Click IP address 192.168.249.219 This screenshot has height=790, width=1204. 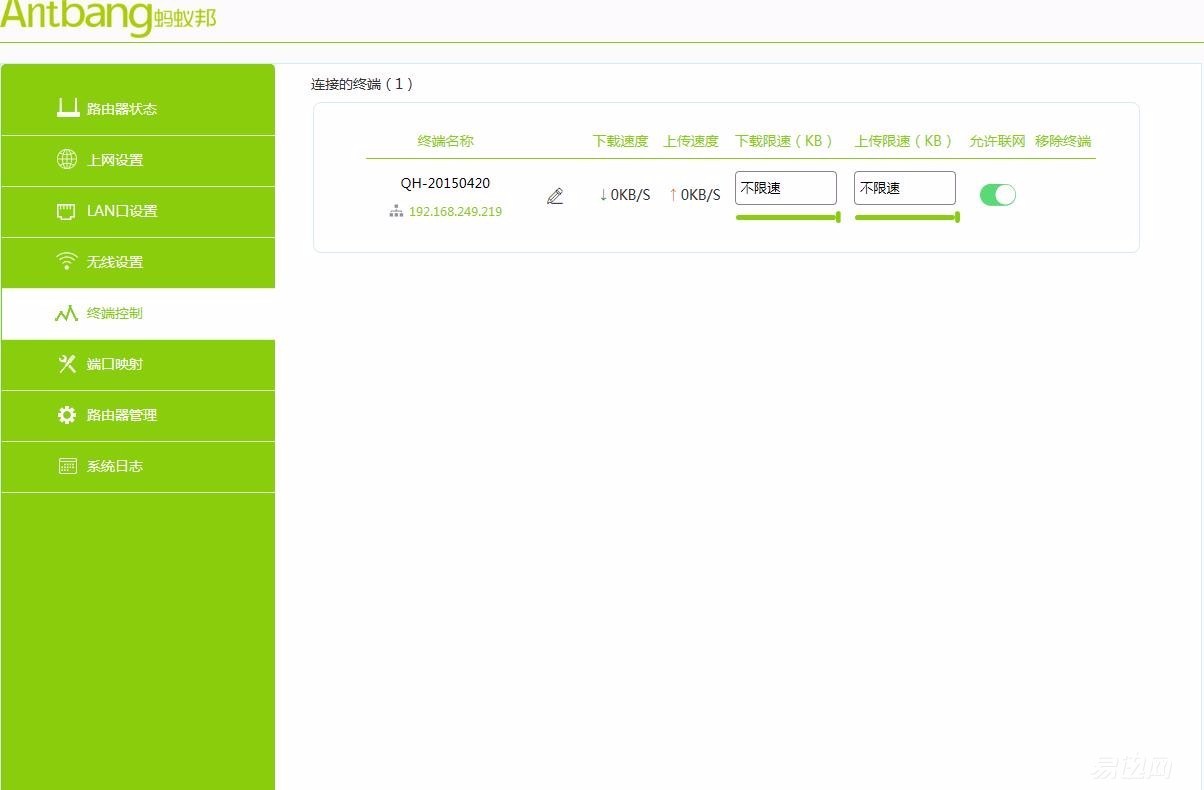(455, 212)
